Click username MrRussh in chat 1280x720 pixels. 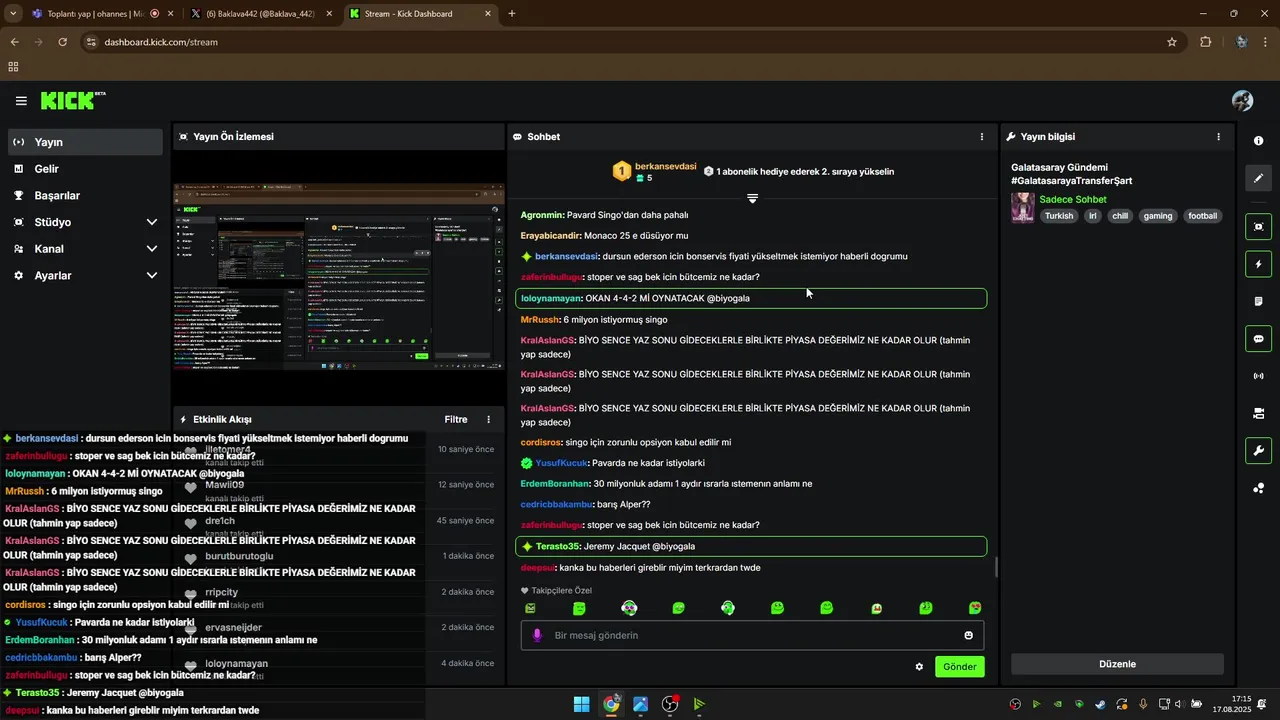click(x=540, y=320)
